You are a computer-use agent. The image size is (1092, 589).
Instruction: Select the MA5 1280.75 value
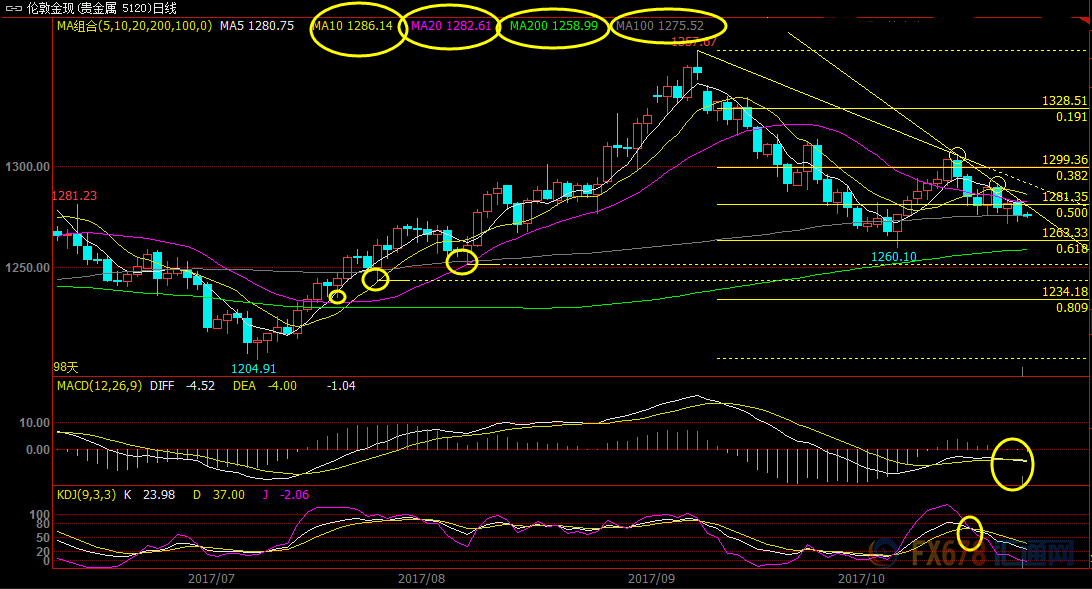pos(257,26)
